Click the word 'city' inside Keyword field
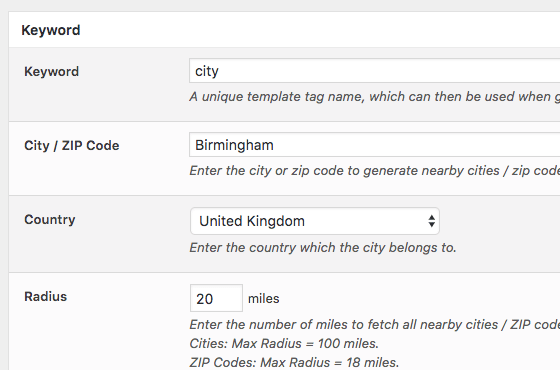 [207, 71]
